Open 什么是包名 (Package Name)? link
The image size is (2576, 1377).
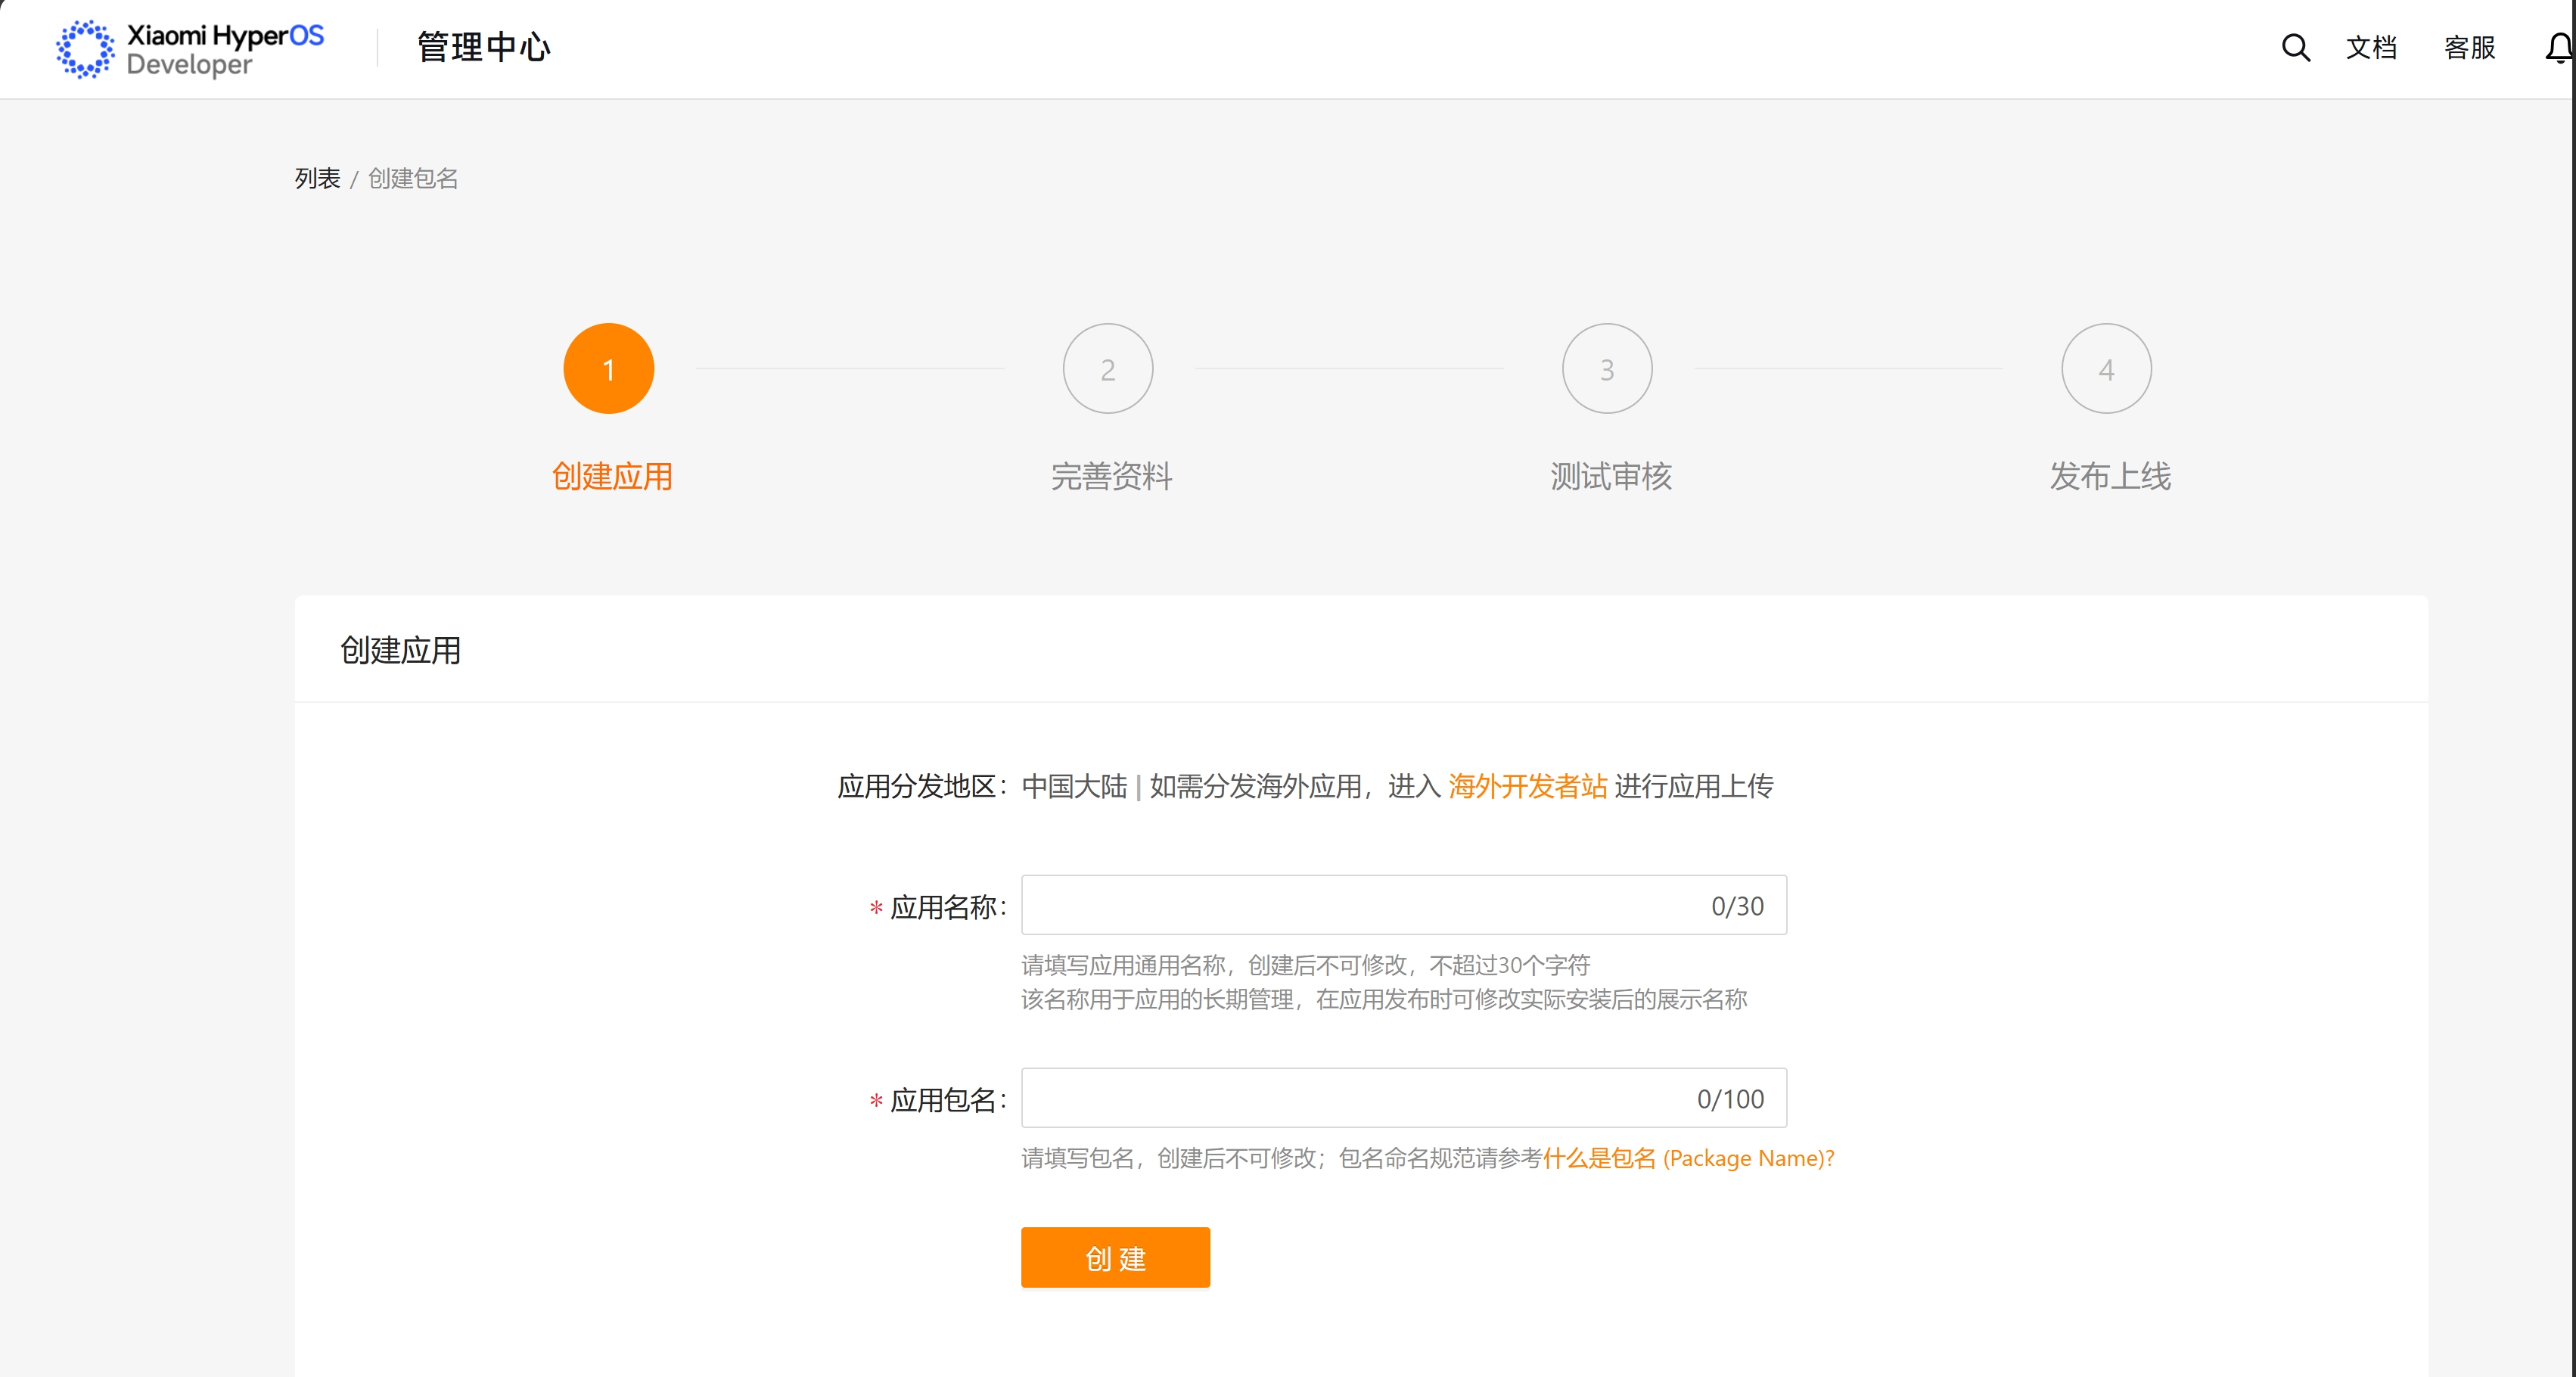coord(1688,1158)
